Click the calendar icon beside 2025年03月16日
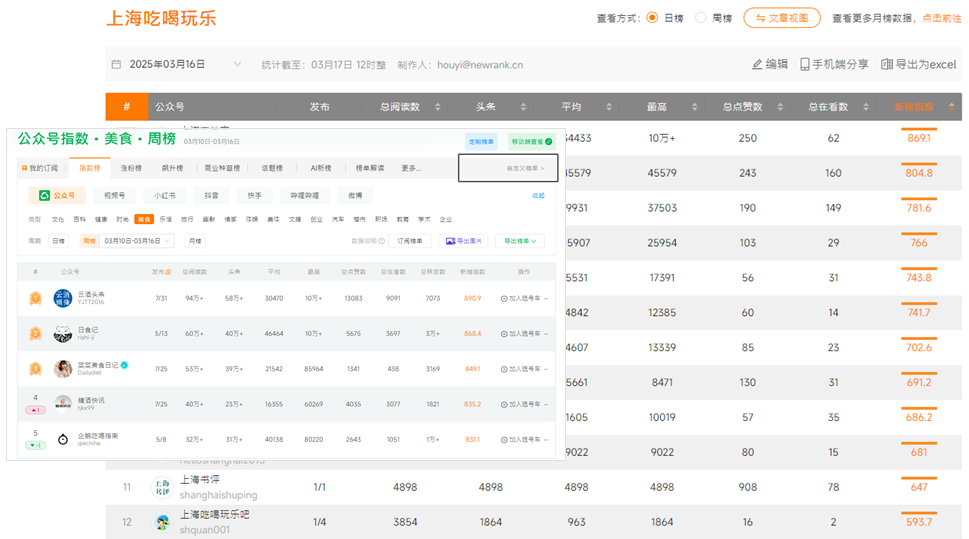This screenshot has height=539, width=969. [118, 65]
